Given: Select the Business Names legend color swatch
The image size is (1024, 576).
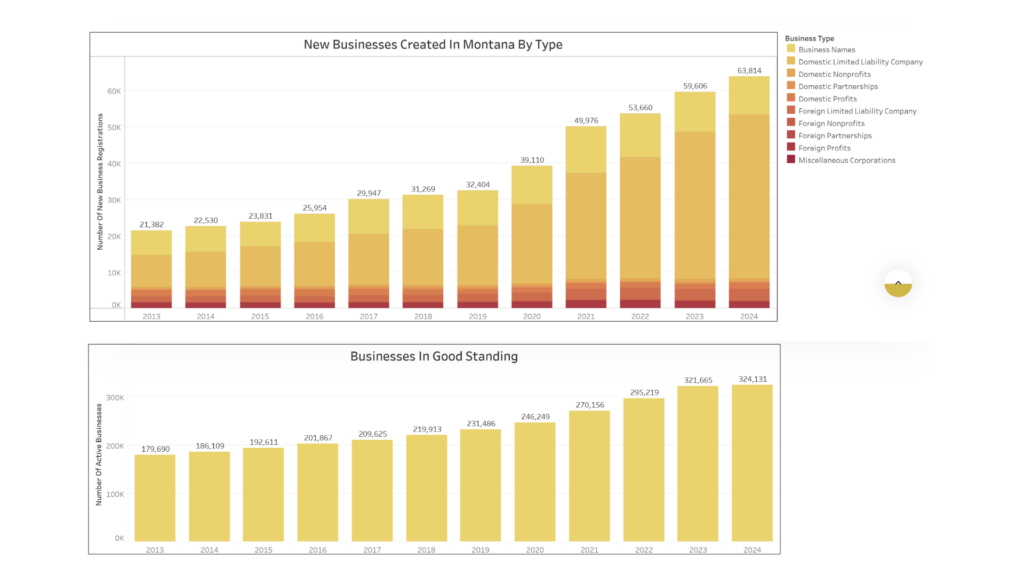Looking at the screenshot, I should (791, 49).
